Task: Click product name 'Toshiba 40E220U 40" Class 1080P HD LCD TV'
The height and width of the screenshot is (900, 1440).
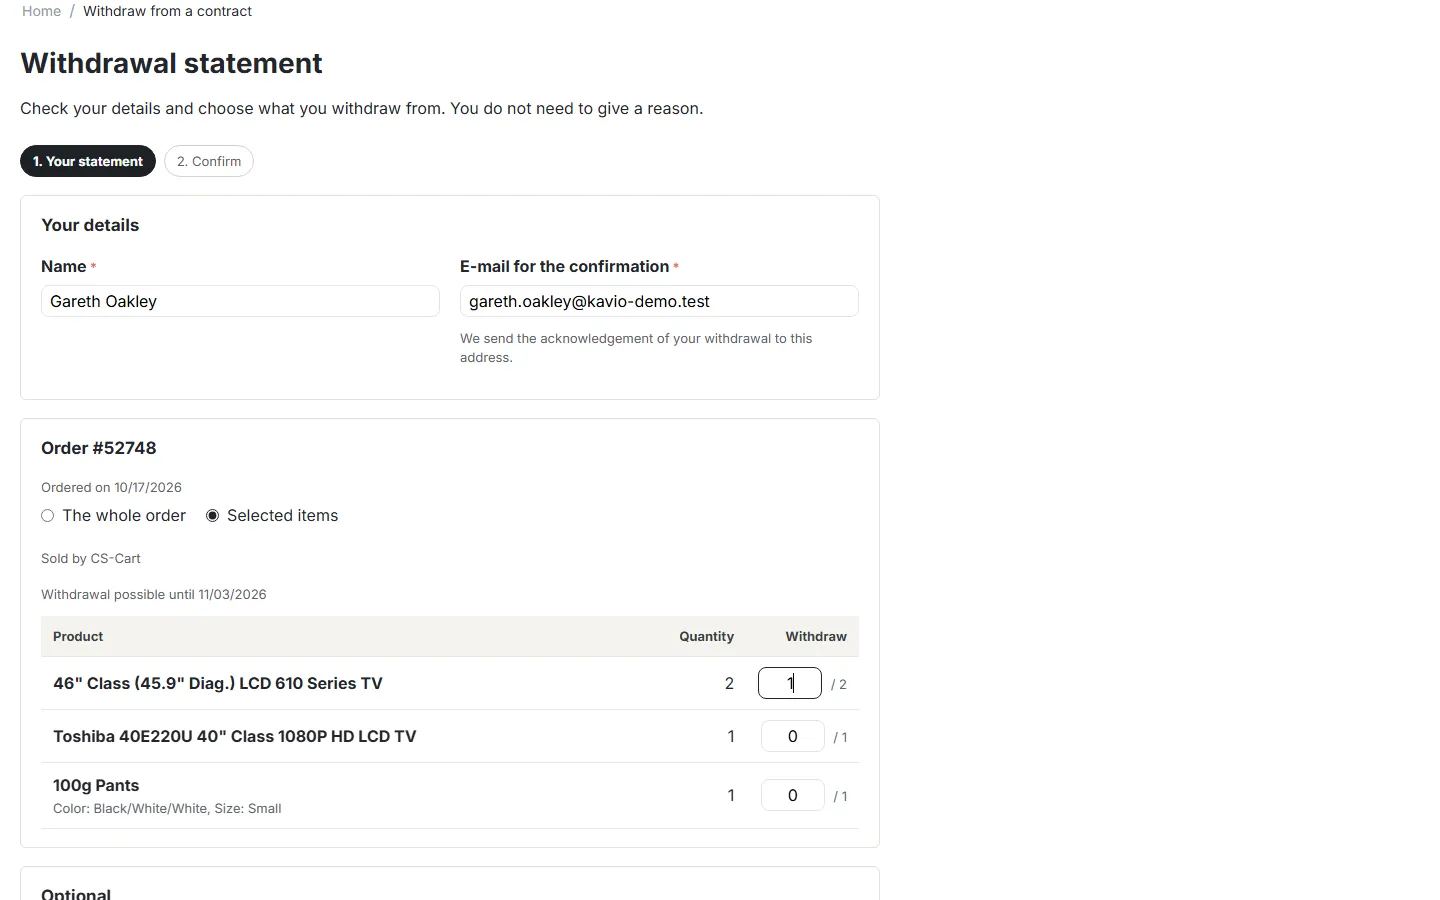Action: 235,736
